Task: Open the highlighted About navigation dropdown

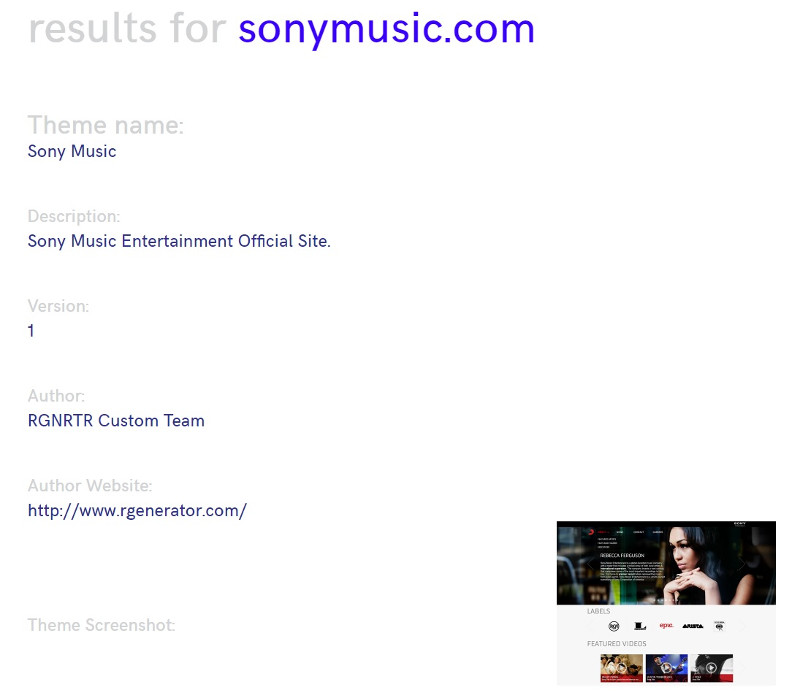Action: coord(602,532)
